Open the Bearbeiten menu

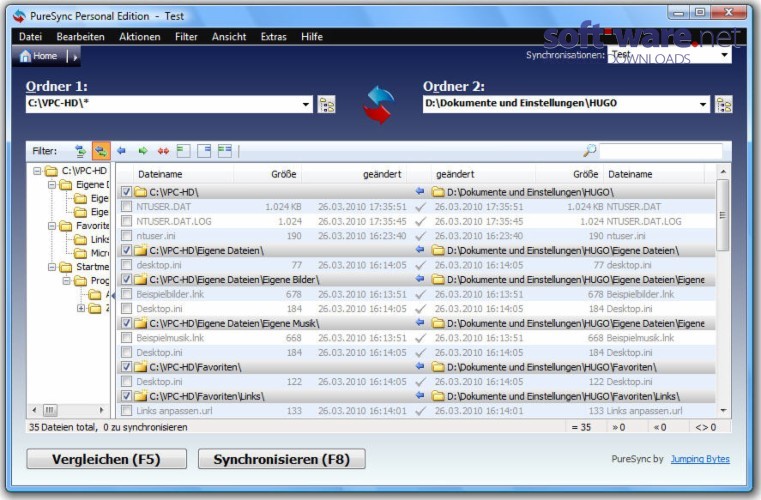(x=80, y=37)
